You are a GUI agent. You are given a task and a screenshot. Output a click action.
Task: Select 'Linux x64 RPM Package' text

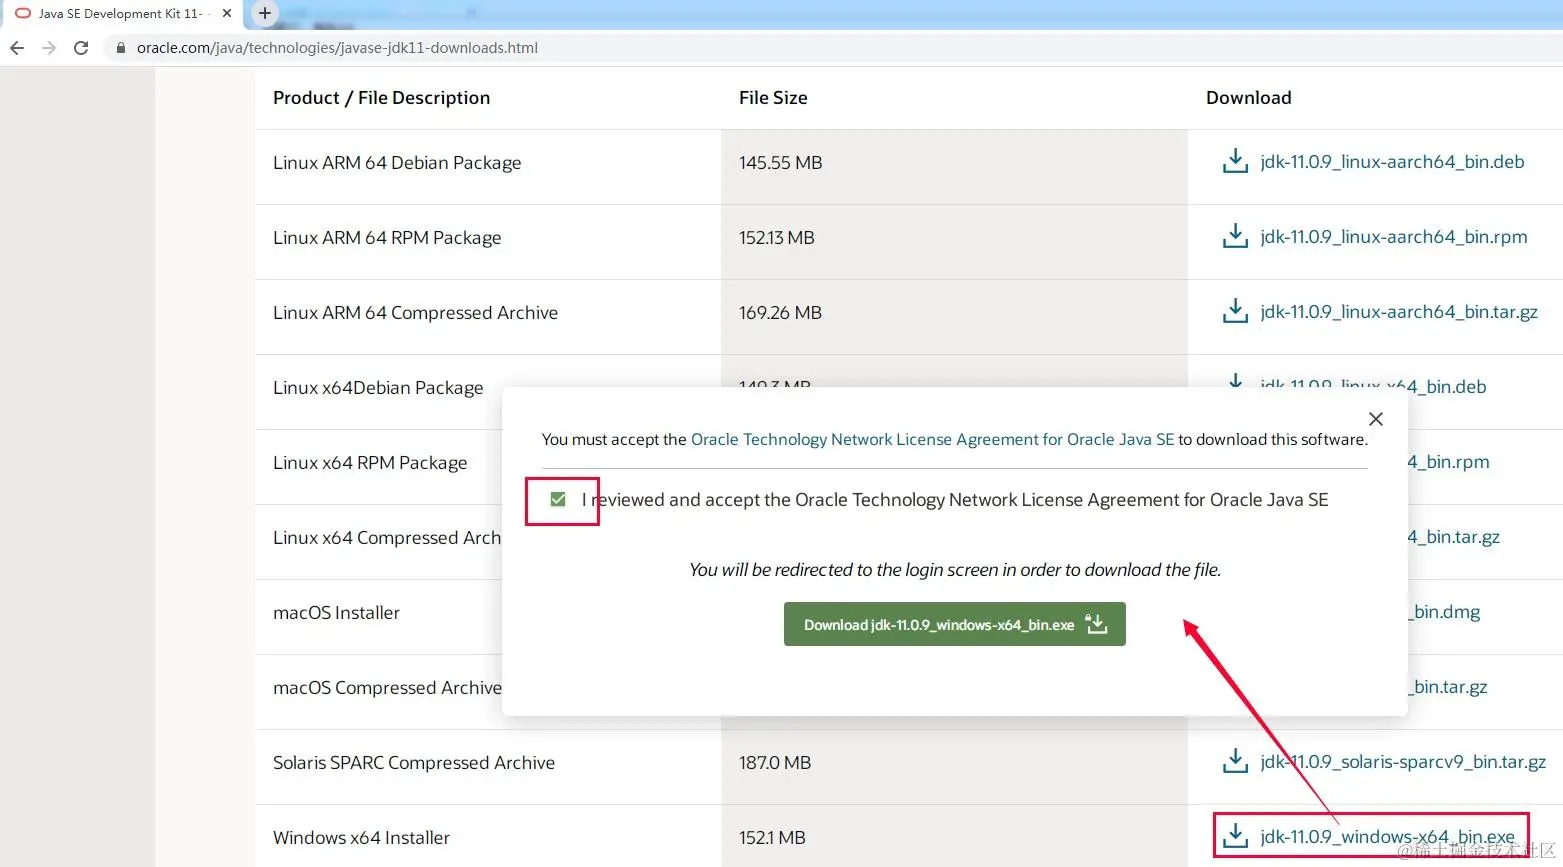[370, 463]
